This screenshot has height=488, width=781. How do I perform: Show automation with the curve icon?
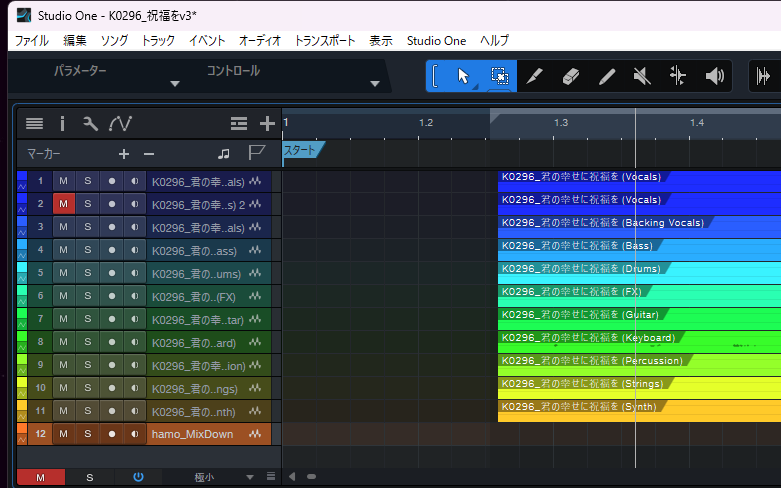tap(120, 124)
